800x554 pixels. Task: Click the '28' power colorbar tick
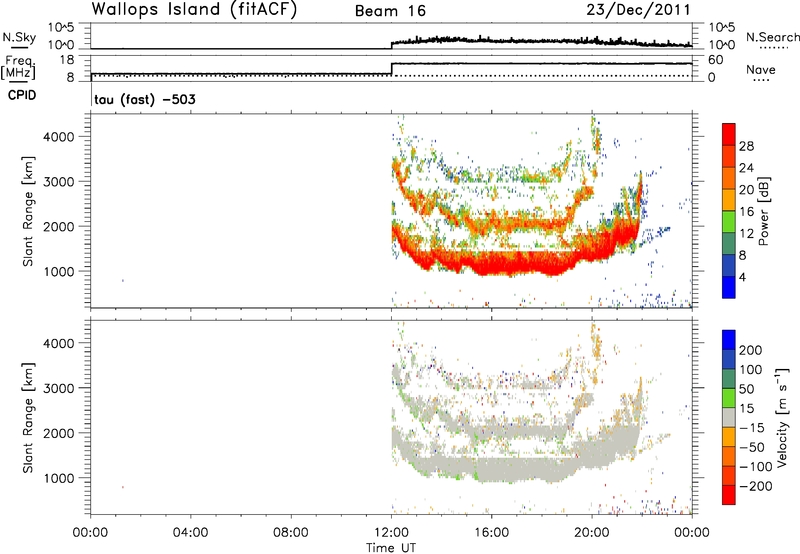tap(746, 146)
